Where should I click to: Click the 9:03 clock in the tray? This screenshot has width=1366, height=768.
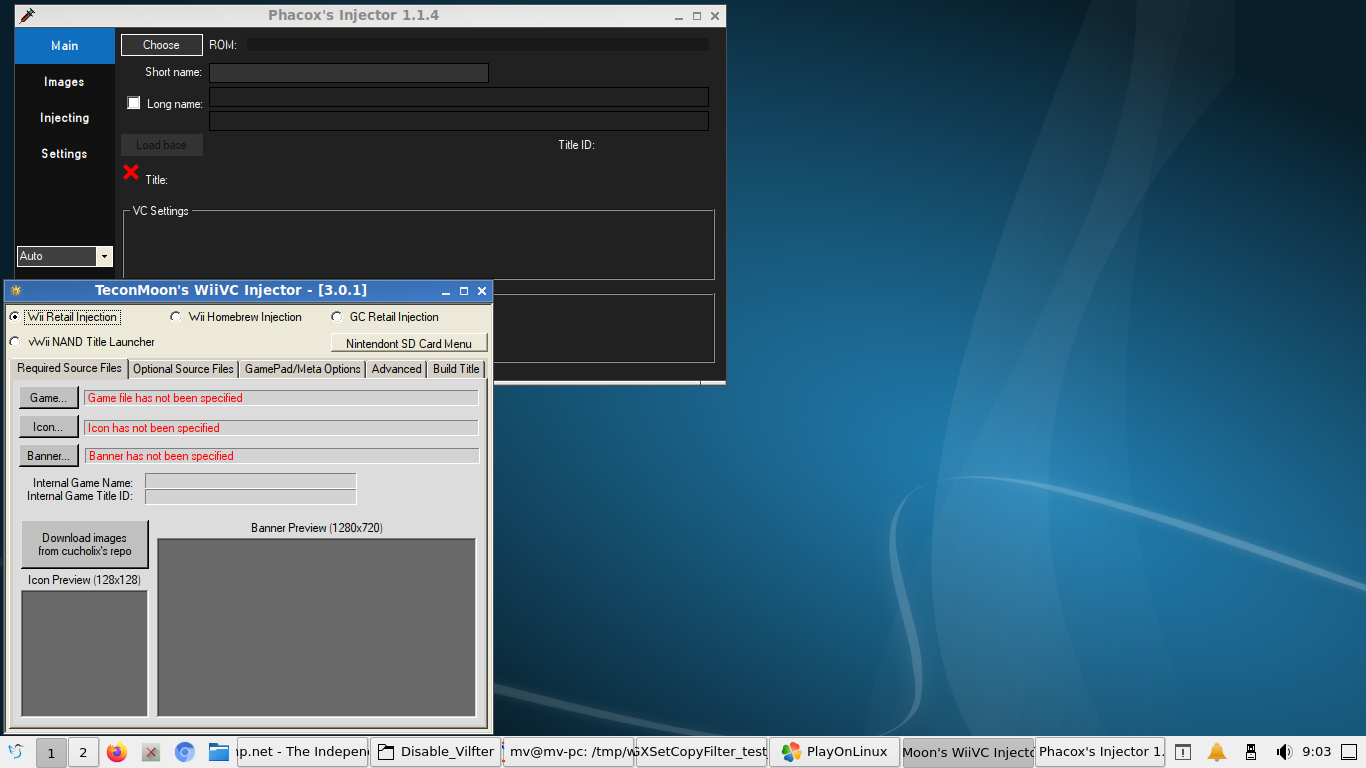pos(1317,752)
